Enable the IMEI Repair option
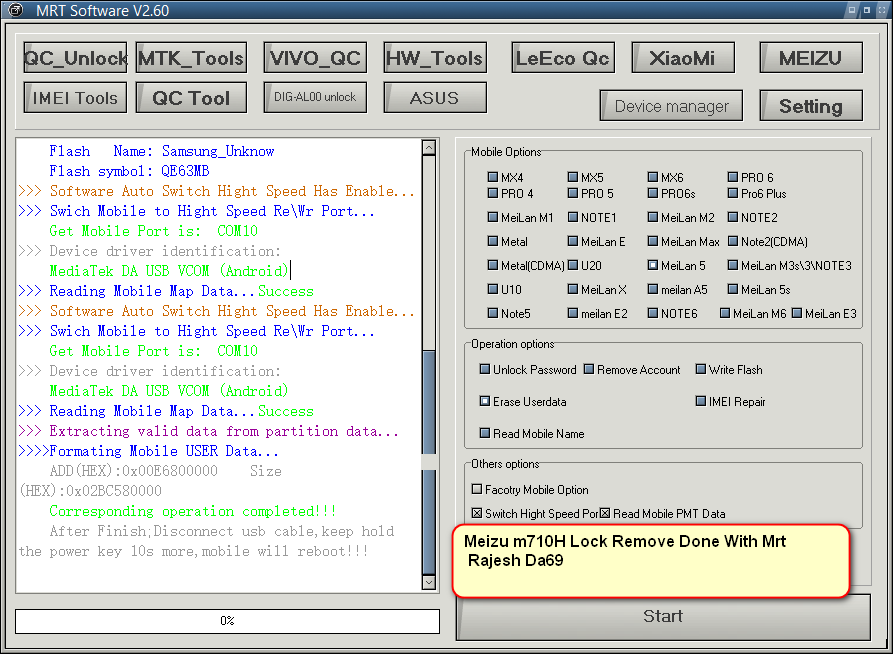 click(x=701, y=401)
